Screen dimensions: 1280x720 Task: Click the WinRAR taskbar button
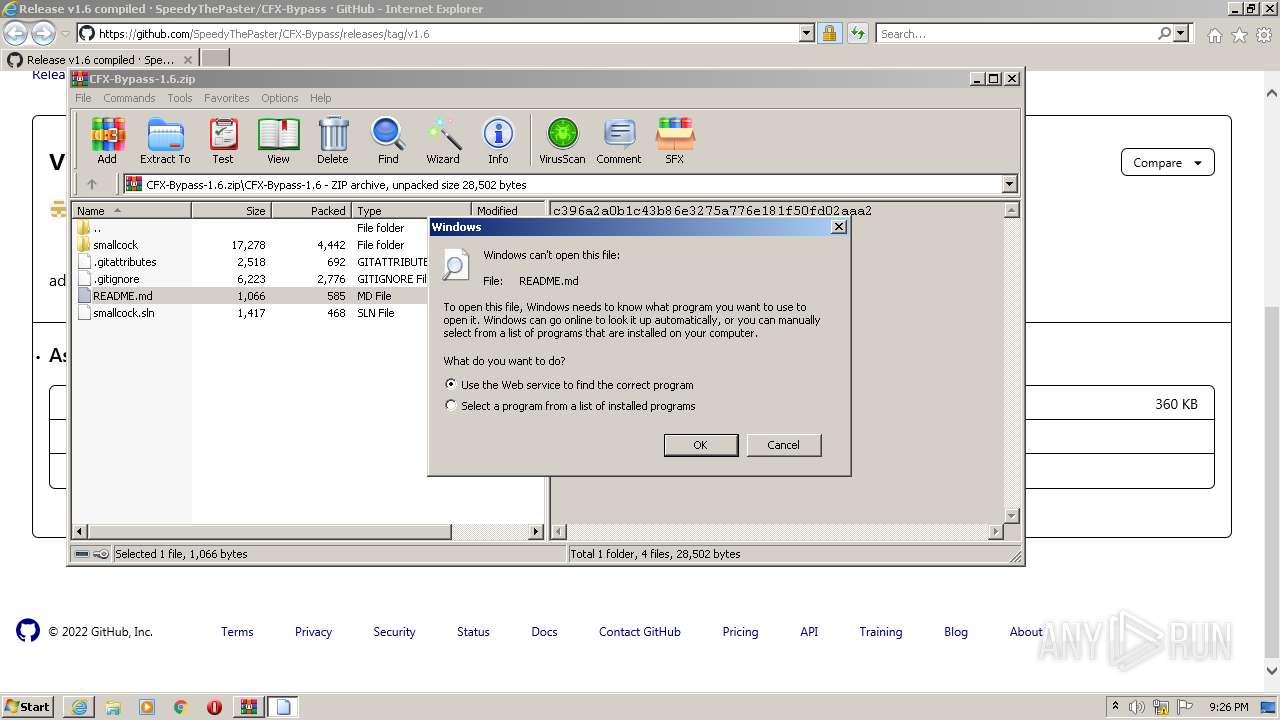pos(248,707)
